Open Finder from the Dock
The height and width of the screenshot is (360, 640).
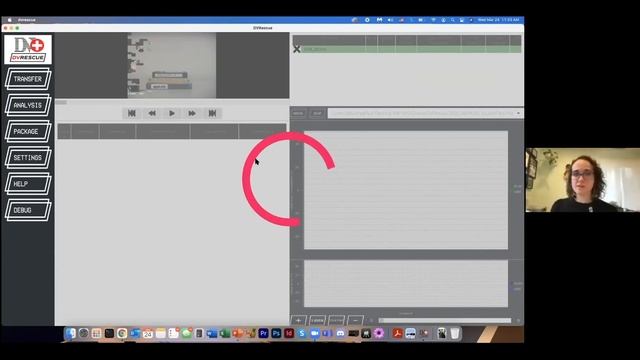click(x=71, y=333)
